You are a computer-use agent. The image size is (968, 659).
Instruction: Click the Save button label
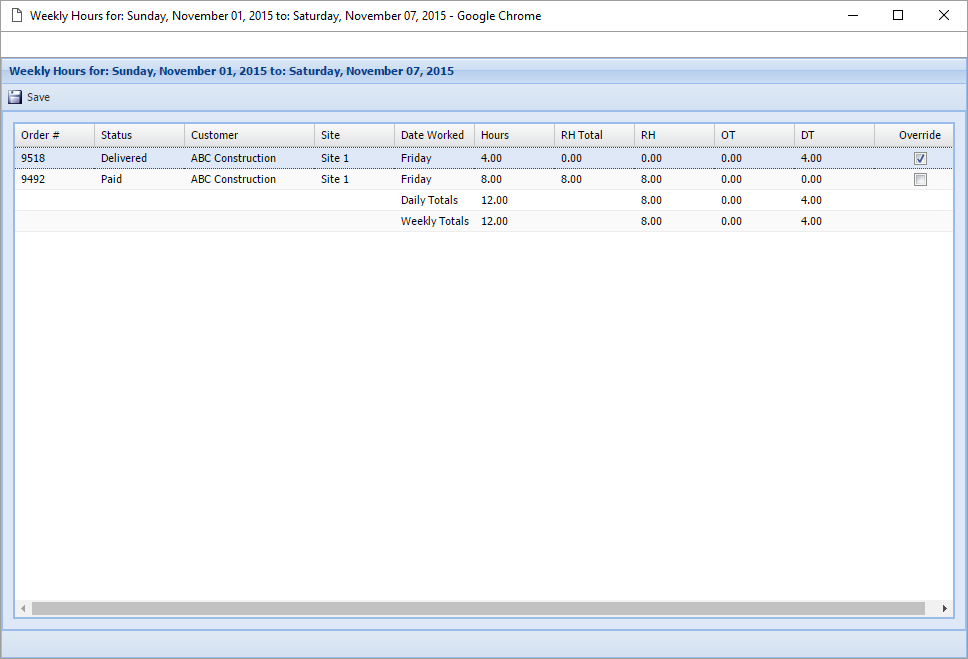click(x=38, y=97)
